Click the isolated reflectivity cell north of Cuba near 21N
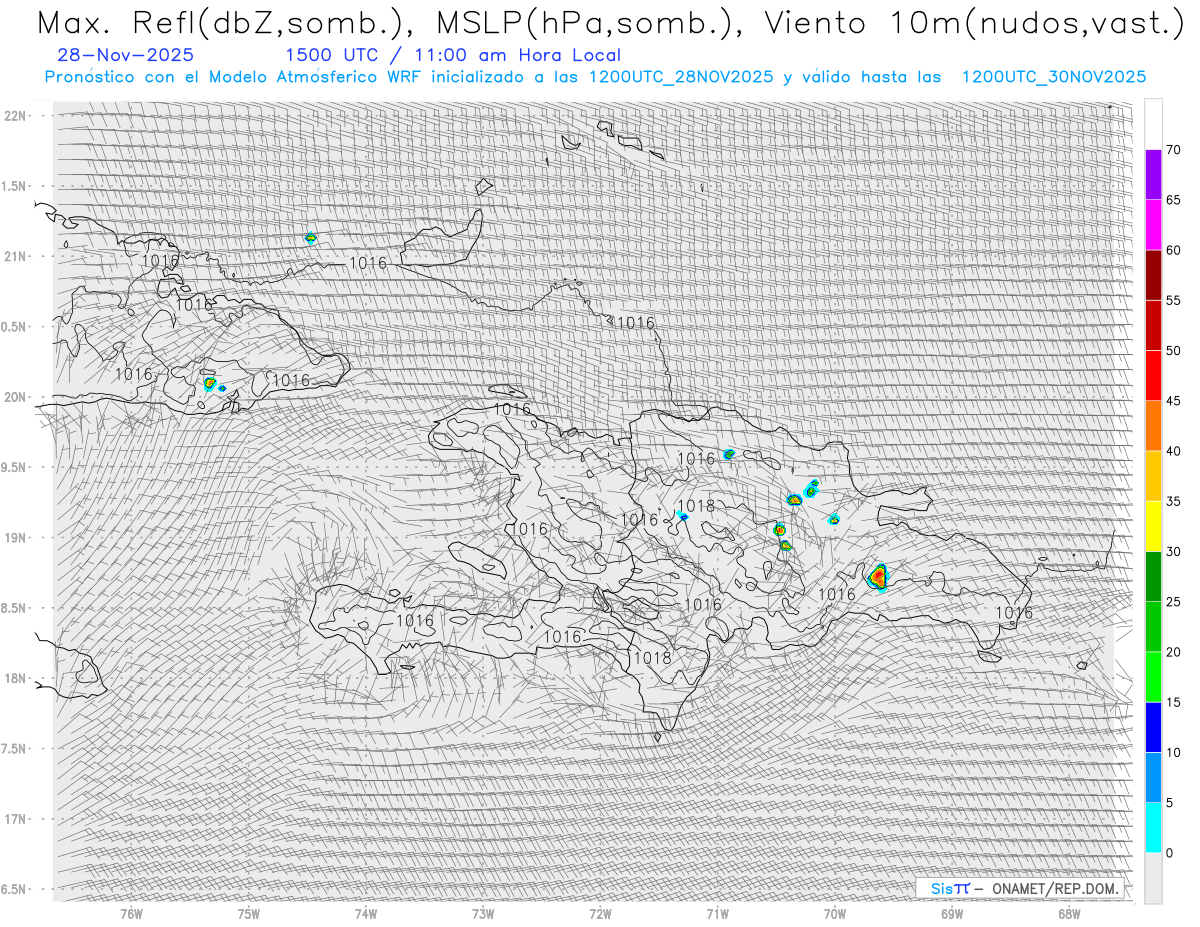 coord(310,238)
